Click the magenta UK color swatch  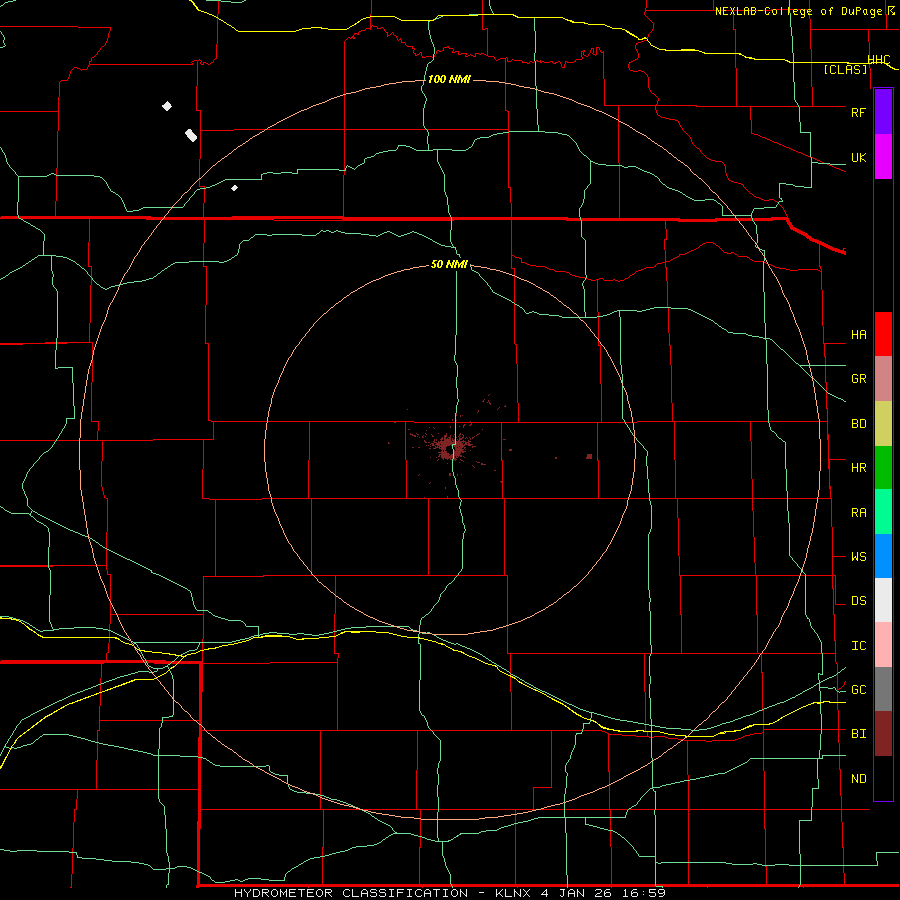click(x=883, y=157)
